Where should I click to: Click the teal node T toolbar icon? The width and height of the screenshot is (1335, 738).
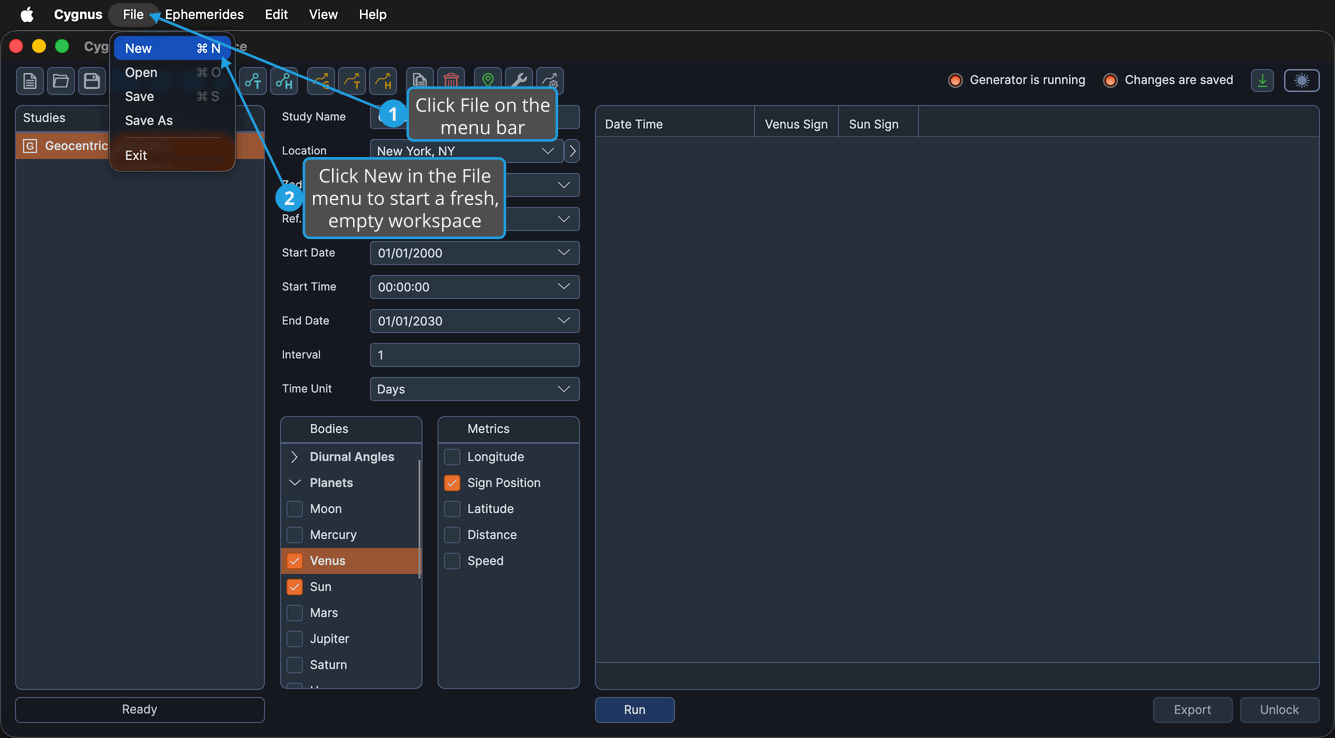[x=253, y=81]
